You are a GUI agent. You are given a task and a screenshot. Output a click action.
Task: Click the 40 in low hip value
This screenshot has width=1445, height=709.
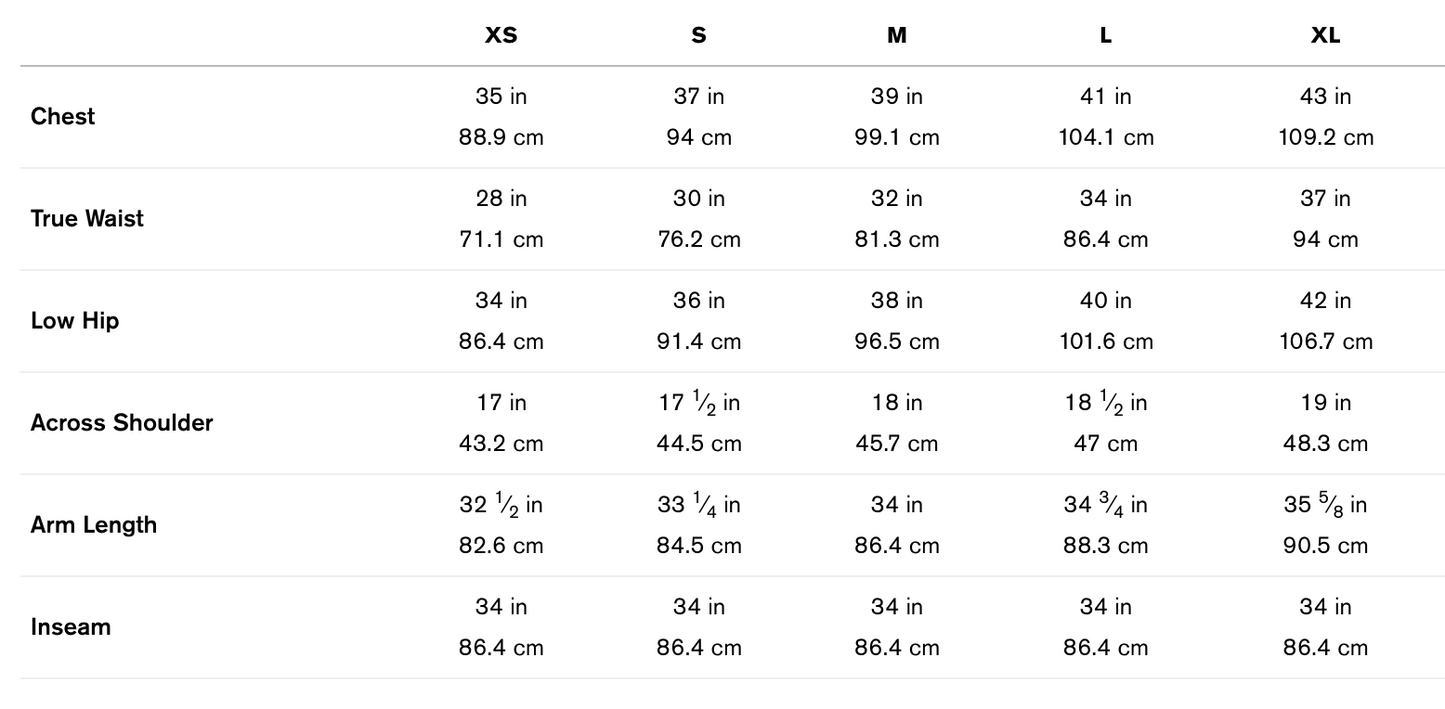1105,300
